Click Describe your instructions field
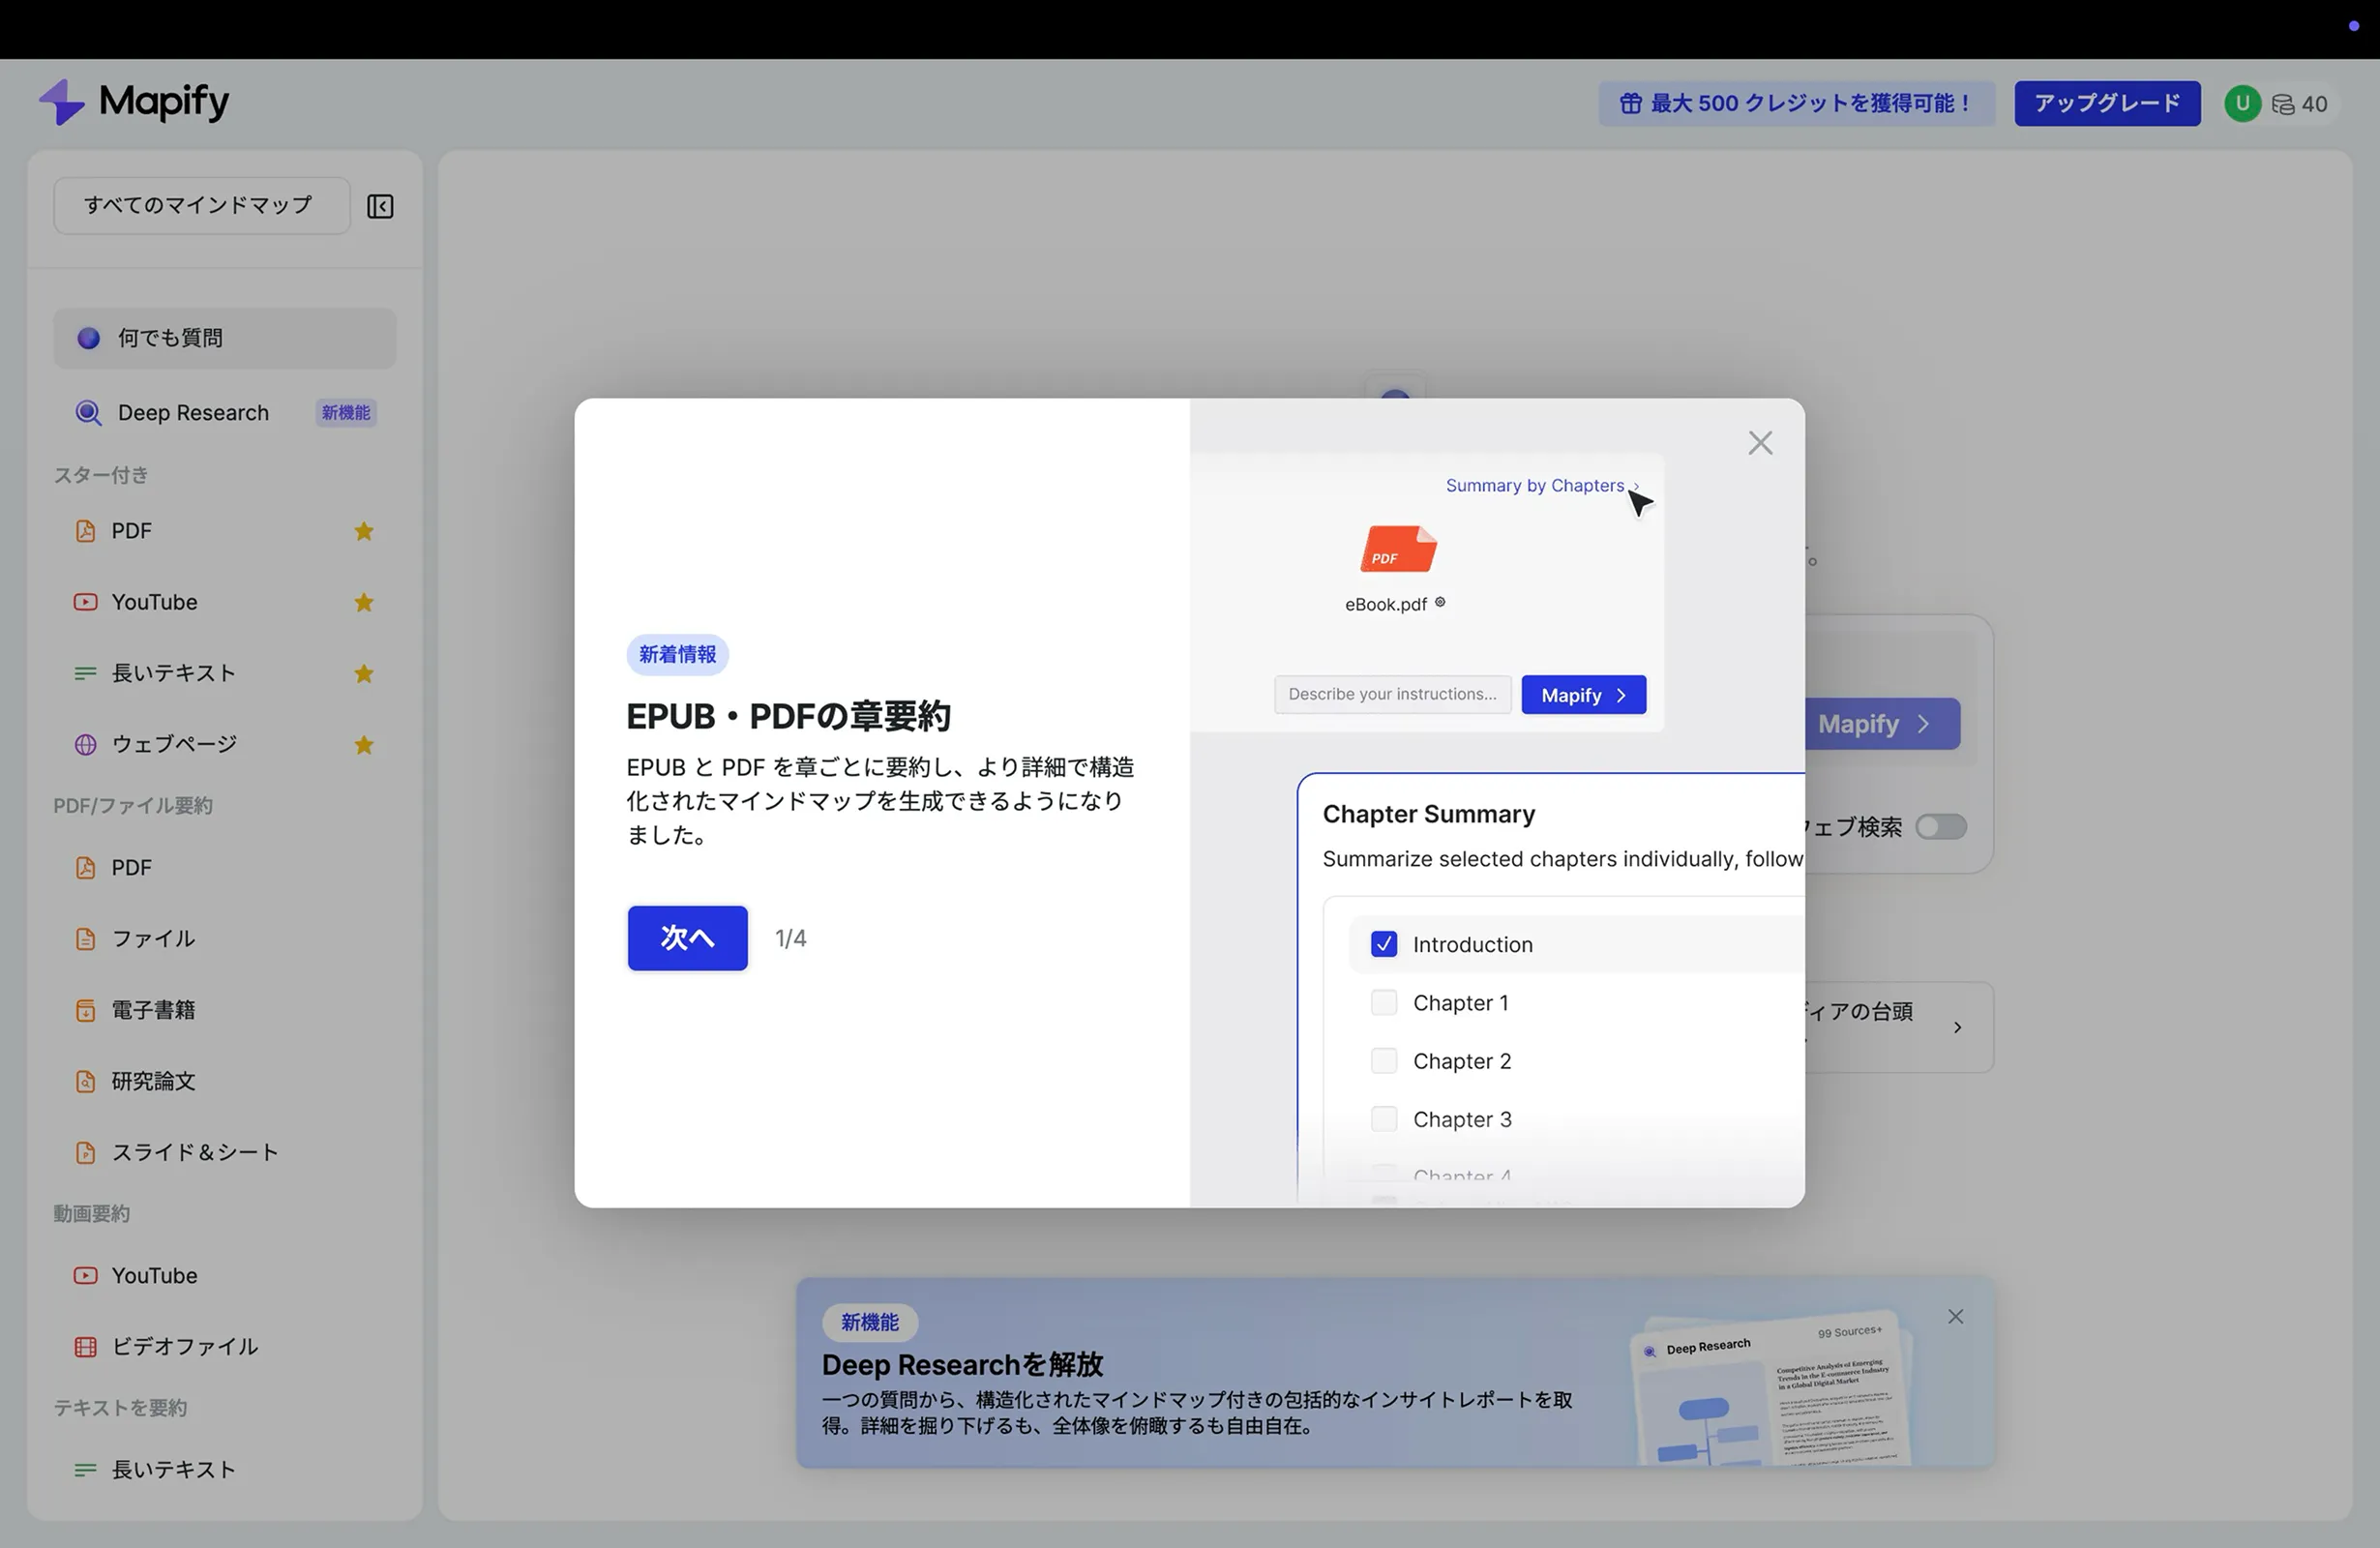The width and height of the screenshot is (2380, 1548). click(x=1392, y=694)
